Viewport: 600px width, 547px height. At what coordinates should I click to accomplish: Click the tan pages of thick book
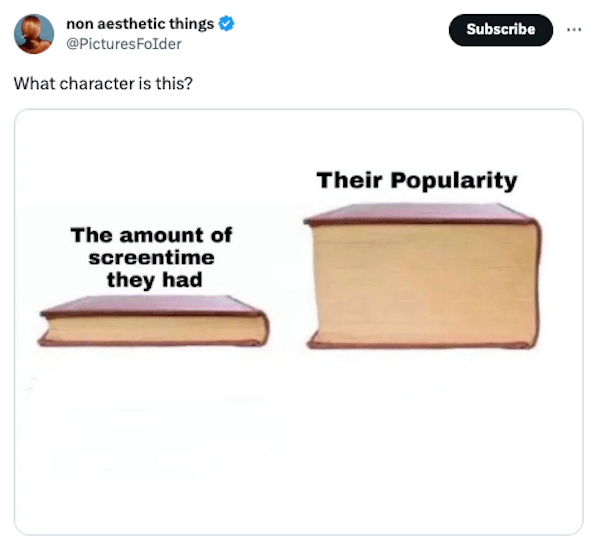420,285
